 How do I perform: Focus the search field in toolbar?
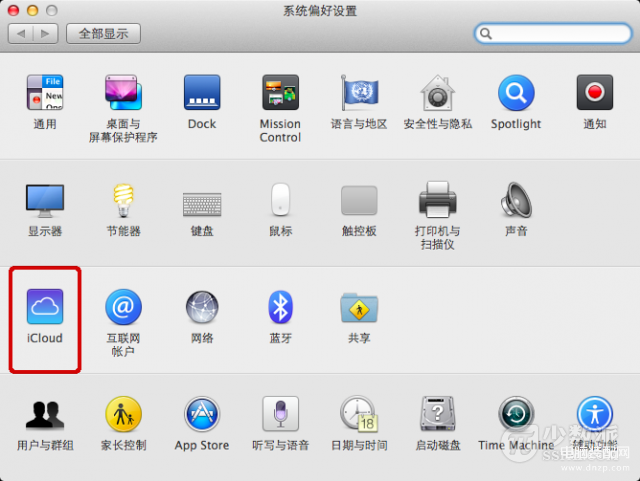tap(555, 33)
